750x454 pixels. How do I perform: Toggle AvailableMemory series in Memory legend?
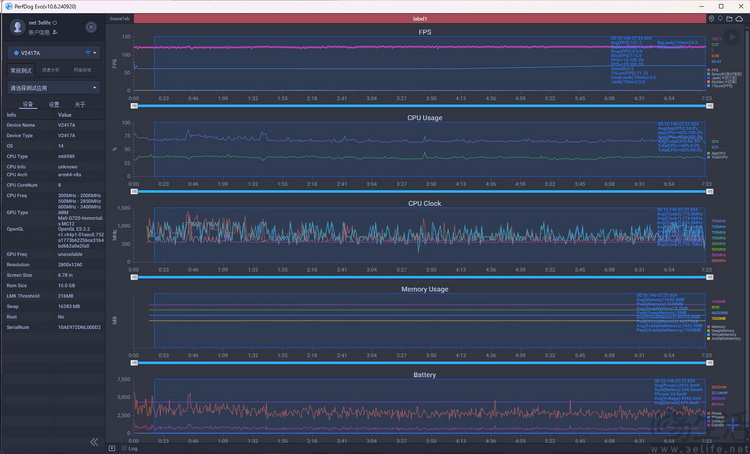click(x=724, y=338)
